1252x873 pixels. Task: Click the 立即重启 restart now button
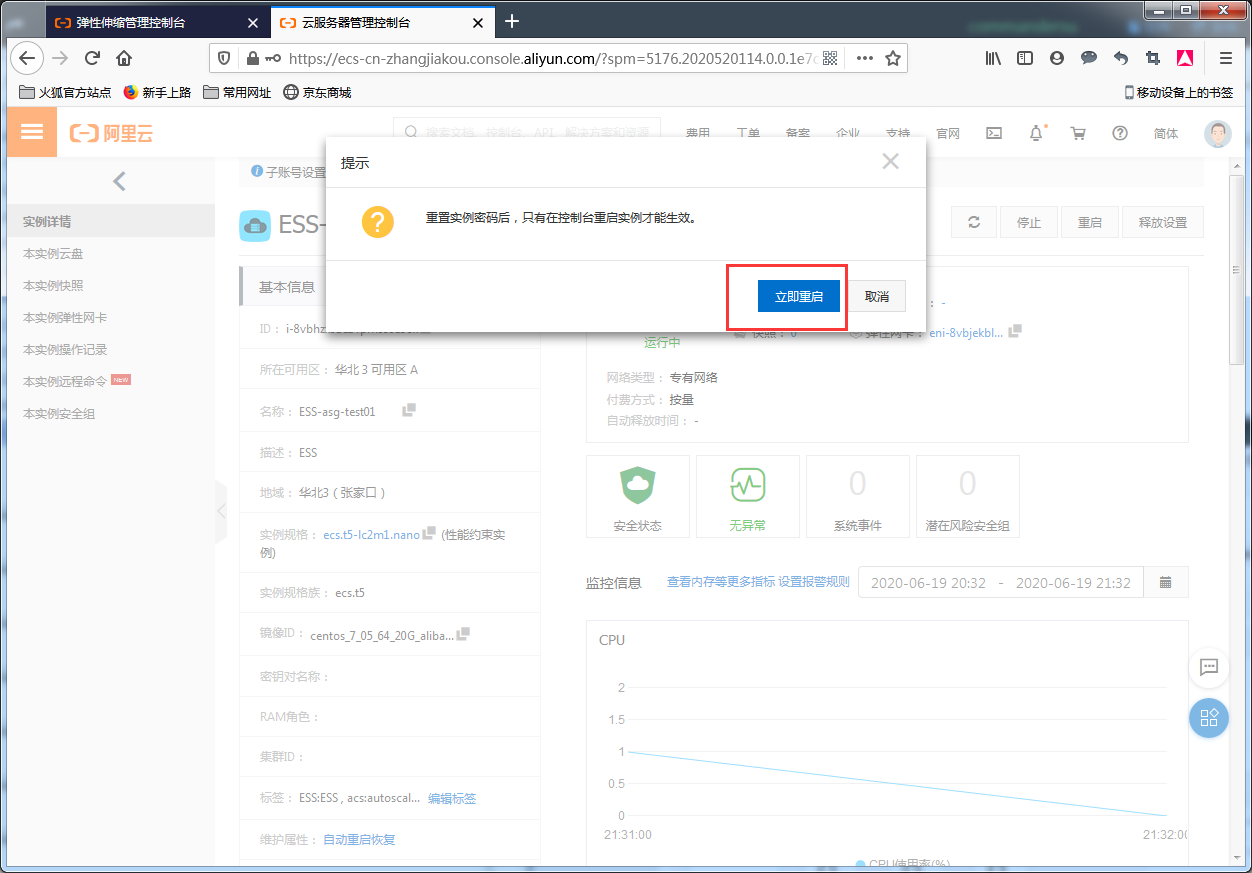click(798, 297)
